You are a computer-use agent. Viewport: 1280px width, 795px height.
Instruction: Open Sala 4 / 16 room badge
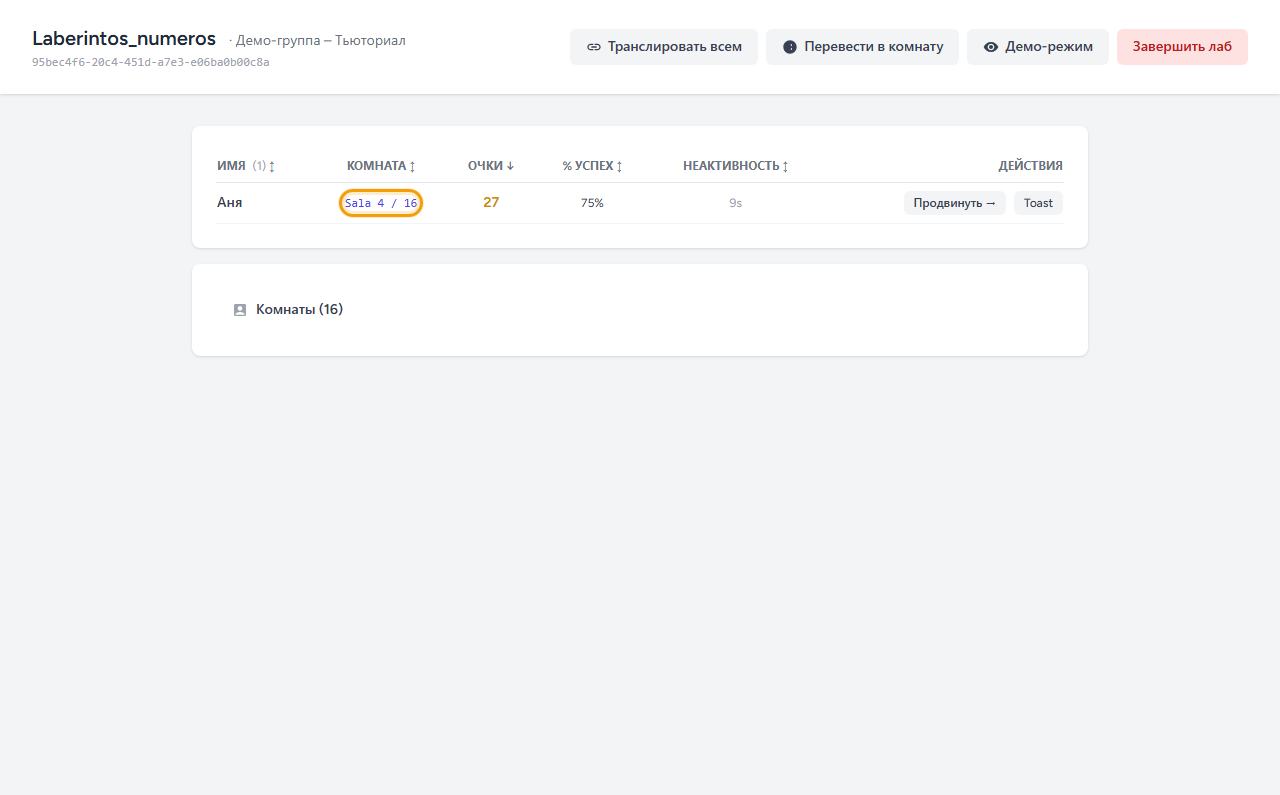tap(381, 203)
